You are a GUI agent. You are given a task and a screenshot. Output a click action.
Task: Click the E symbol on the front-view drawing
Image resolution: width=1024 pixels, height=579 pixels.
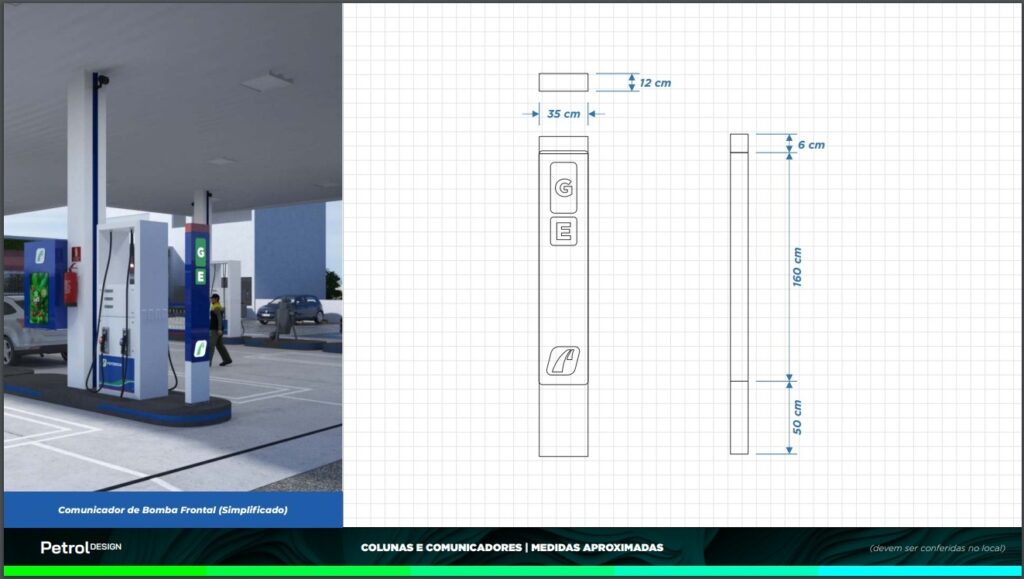pyautogui.click(x=563, y=232)
